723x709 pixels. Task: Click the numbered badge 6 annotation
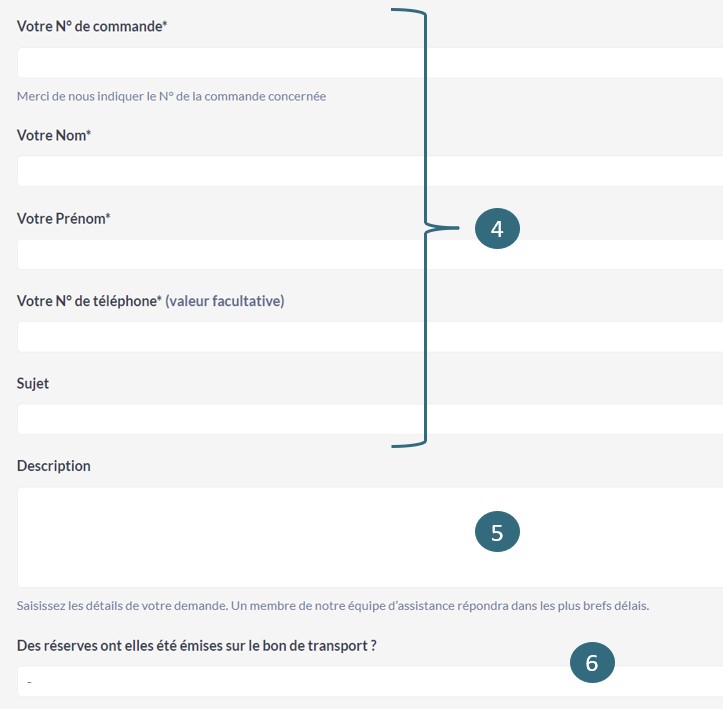[592, 662]
